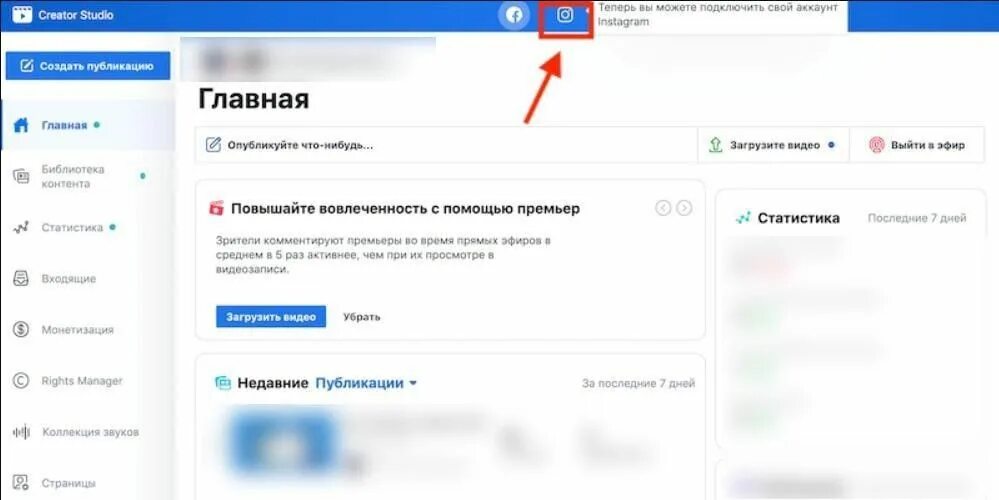The width and height of the screenshot is (999, 500).
Task: Start a live stream via Выйти в эфир
Action: [917, 145]
